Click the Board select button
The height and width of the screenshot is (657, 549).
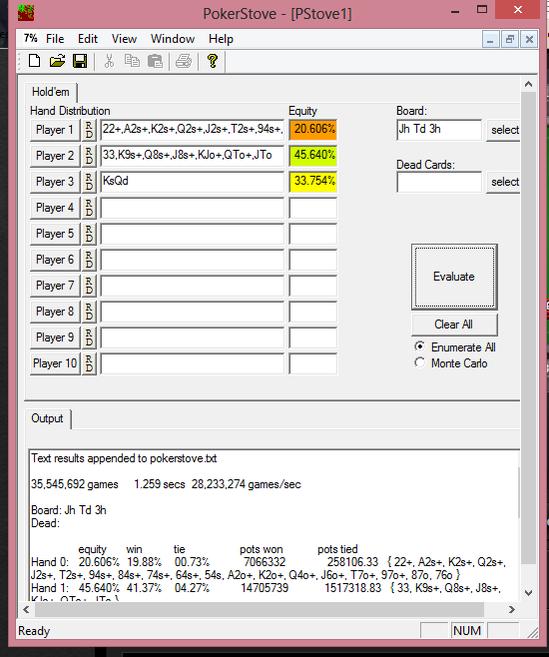[504, 130]
